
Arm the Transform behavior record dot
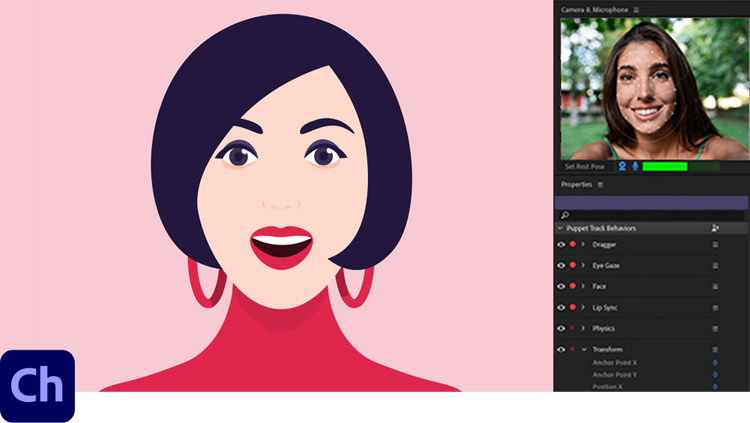point(572,349)
